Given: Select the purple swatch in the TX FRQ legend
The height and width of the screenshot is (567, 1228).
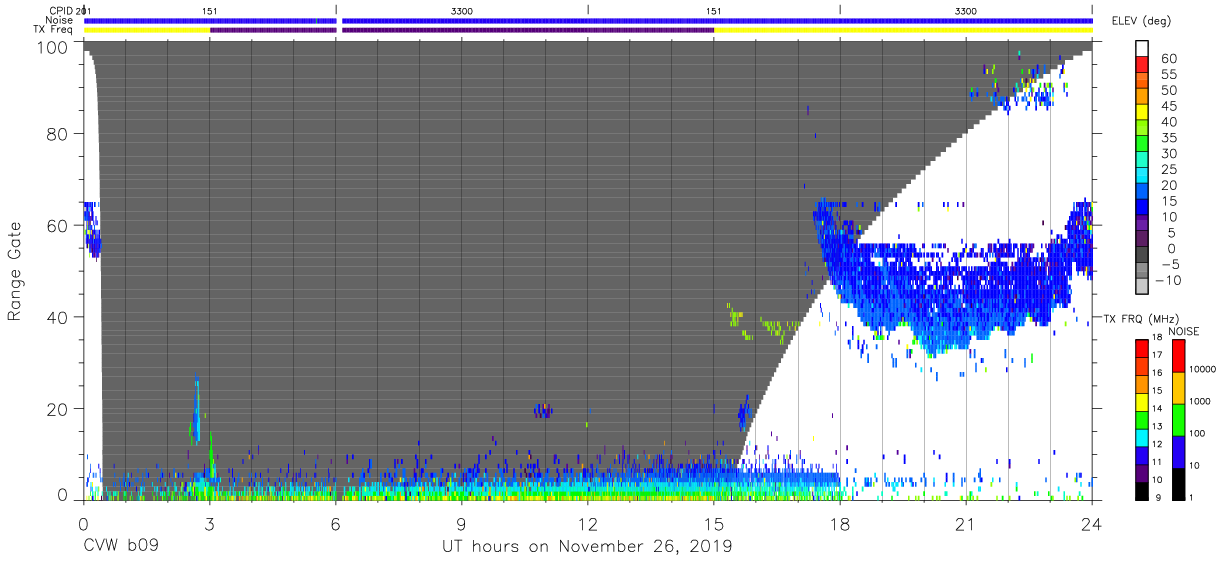Looking at the screenshot, I should [x=1144, y=476].
